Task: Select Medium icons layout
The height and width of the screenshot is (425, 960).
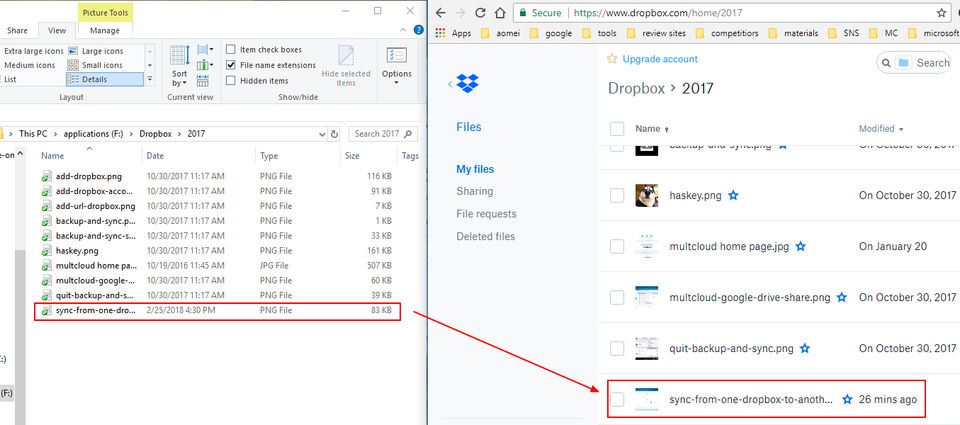Action: pos(31,65)
